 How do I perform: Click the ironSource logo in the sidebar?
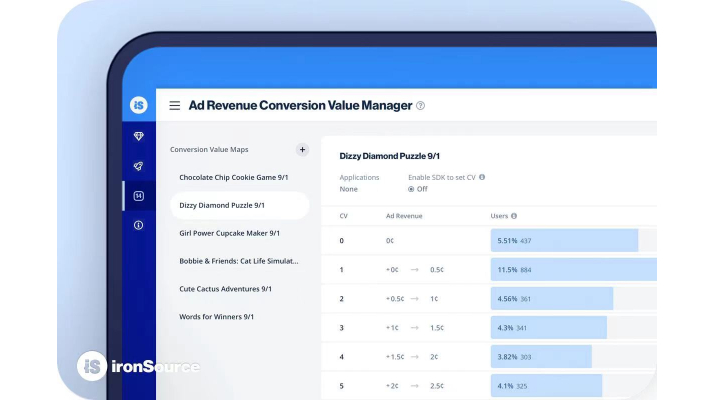139,105
